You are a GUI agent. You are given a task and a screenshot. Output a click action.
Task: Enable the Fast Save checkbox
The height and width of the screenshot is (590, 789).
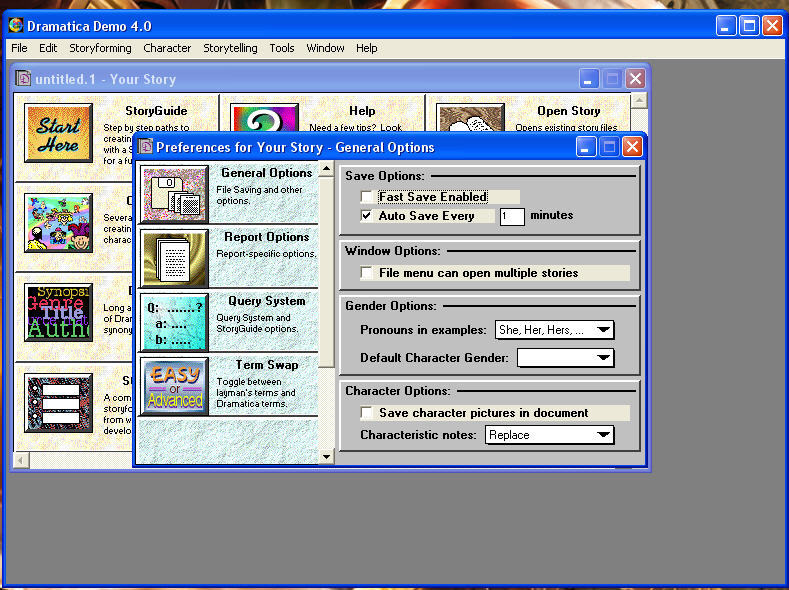click(x=367, y=197)
